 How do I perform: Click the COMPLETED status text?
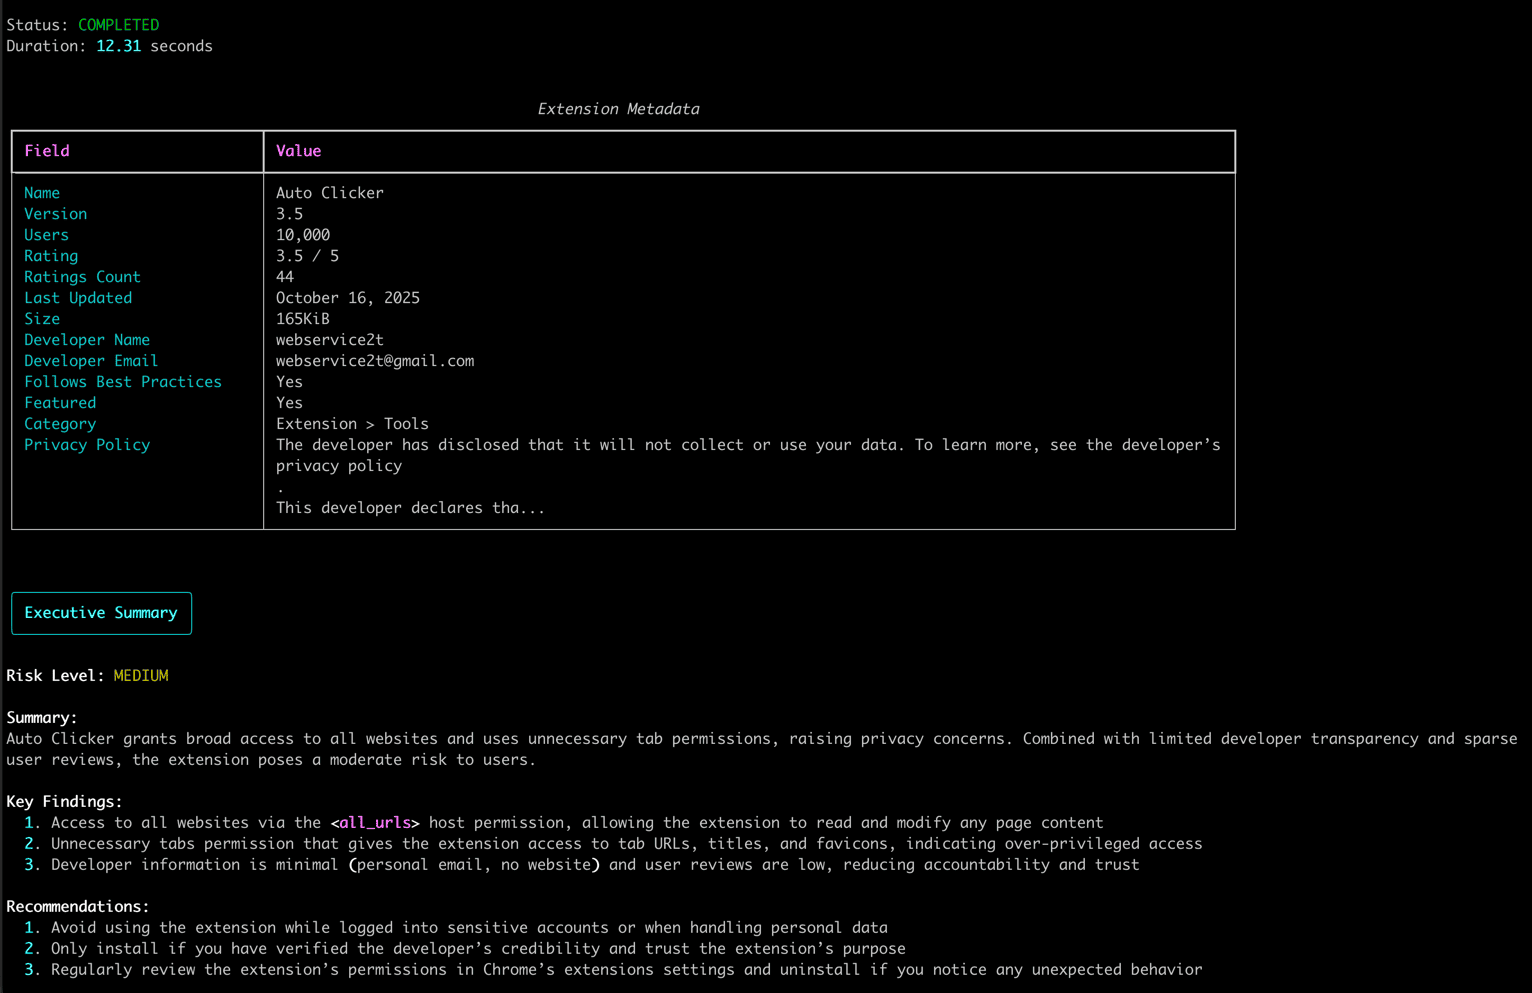click(118, 25)
